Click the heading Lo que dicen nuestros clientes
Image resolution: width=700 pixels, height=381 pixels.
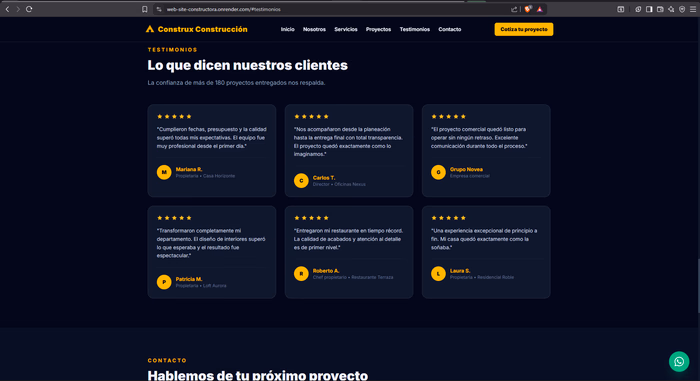click(x=247, y=65)
